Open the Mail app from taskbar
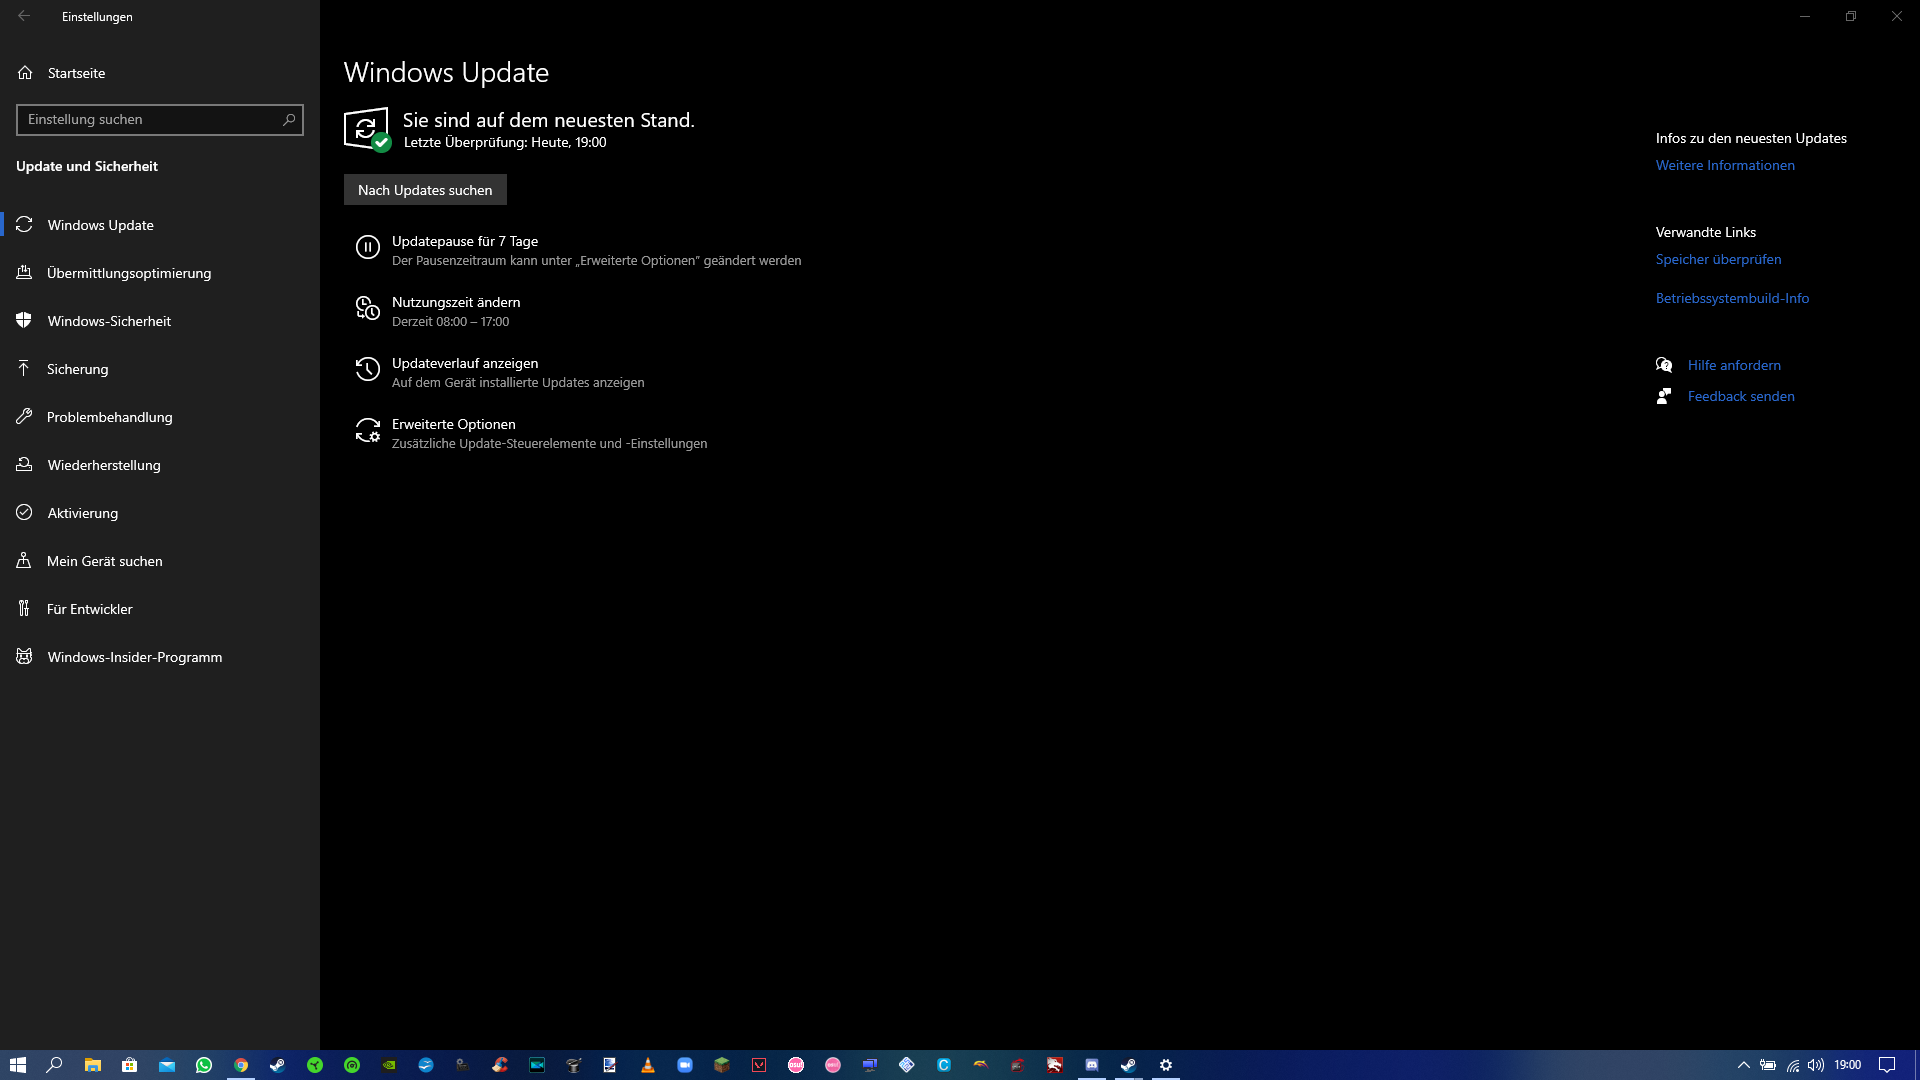Screen dimensions: 1920x1080 [167, 1065]
